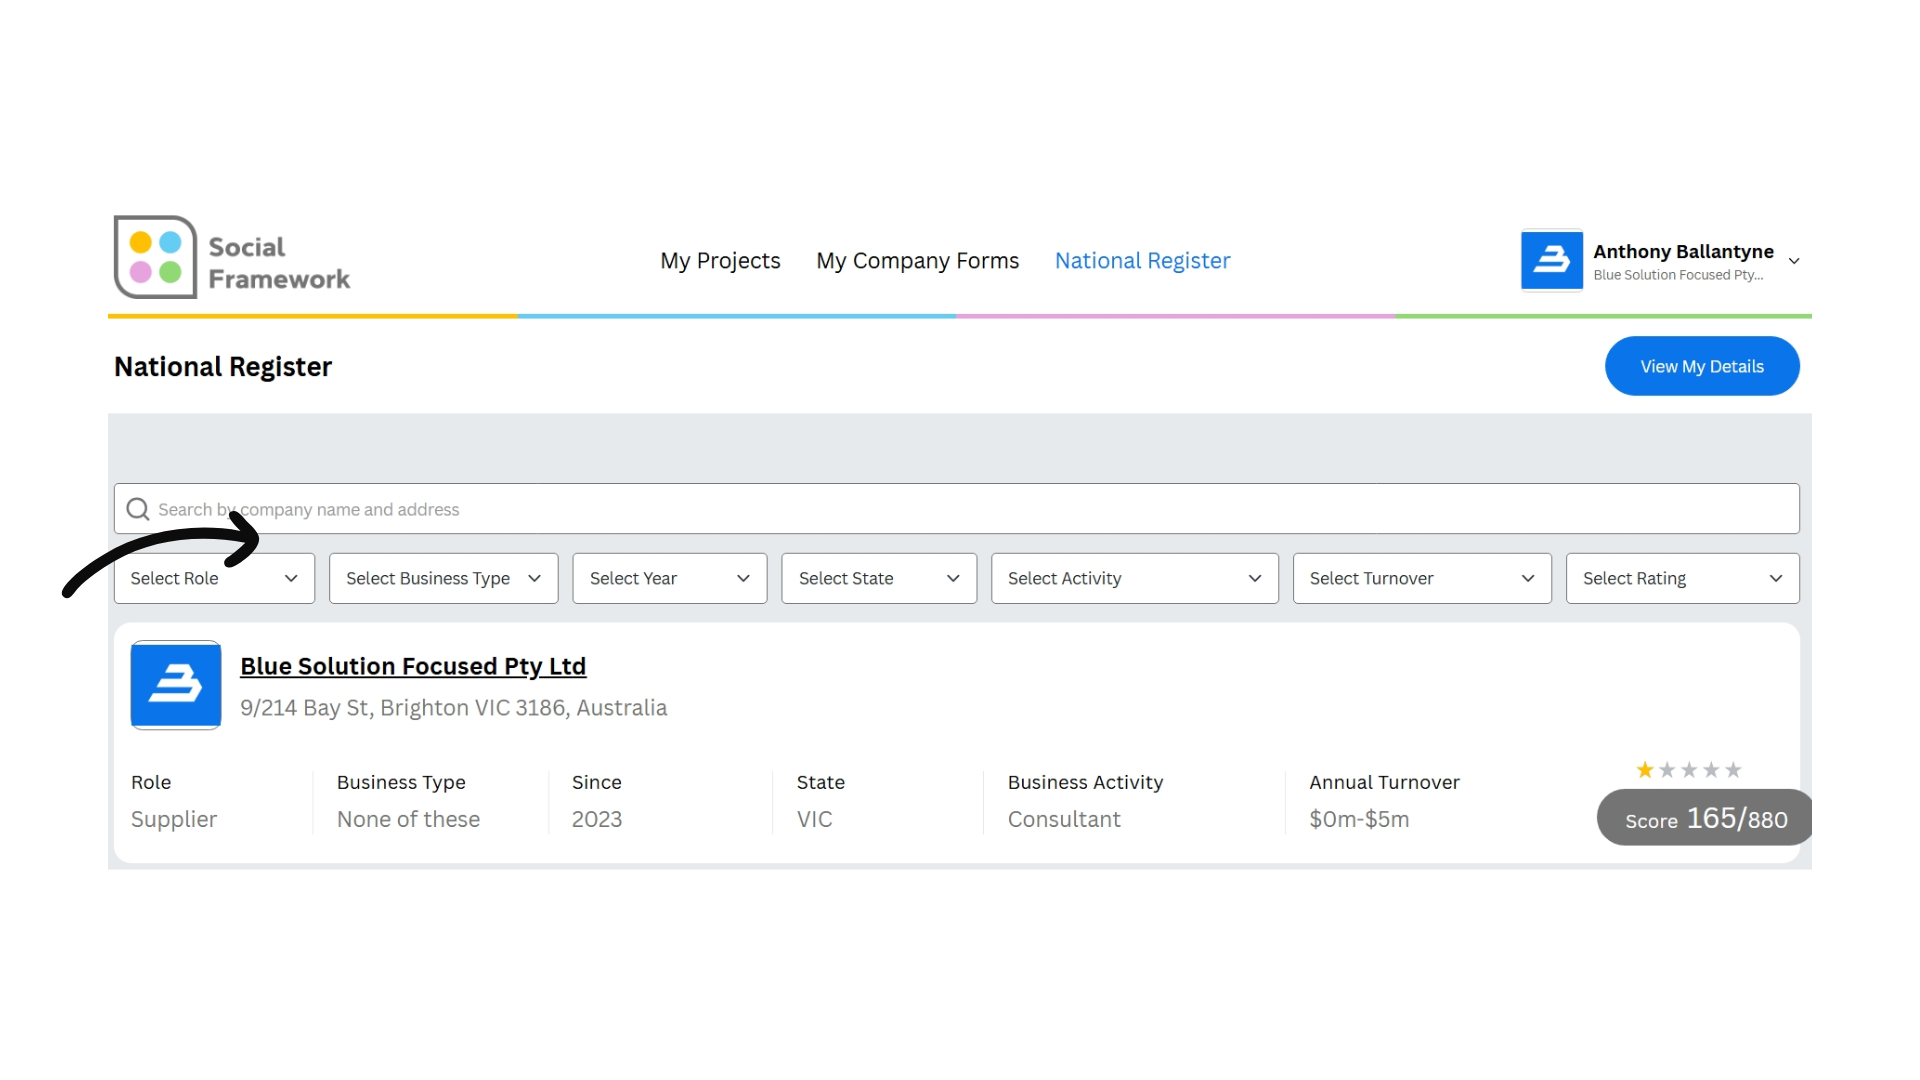
Task: Focus the company name and address search field
Action: (x=957, y=509)
